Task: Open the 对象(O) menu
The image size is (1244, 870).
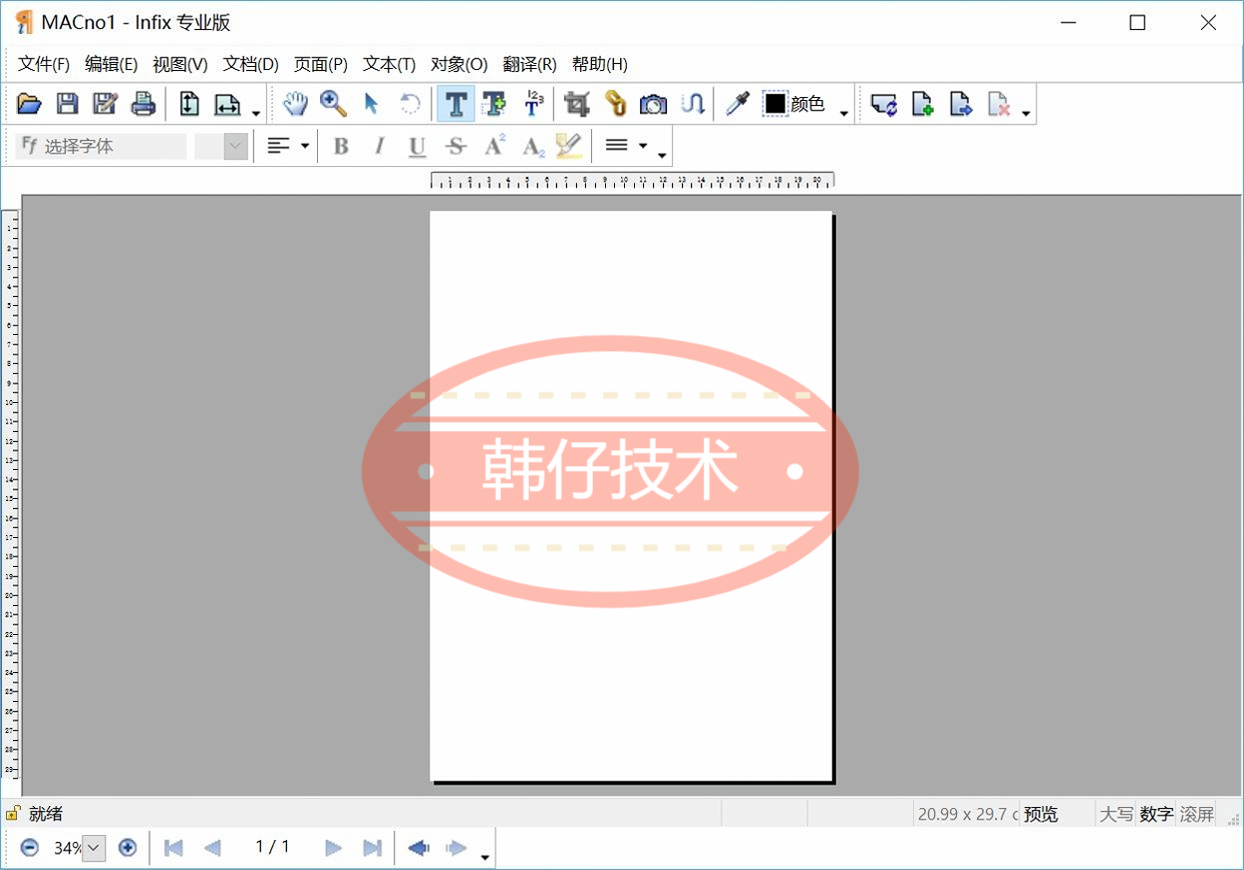Action: (x=459, y=64)
